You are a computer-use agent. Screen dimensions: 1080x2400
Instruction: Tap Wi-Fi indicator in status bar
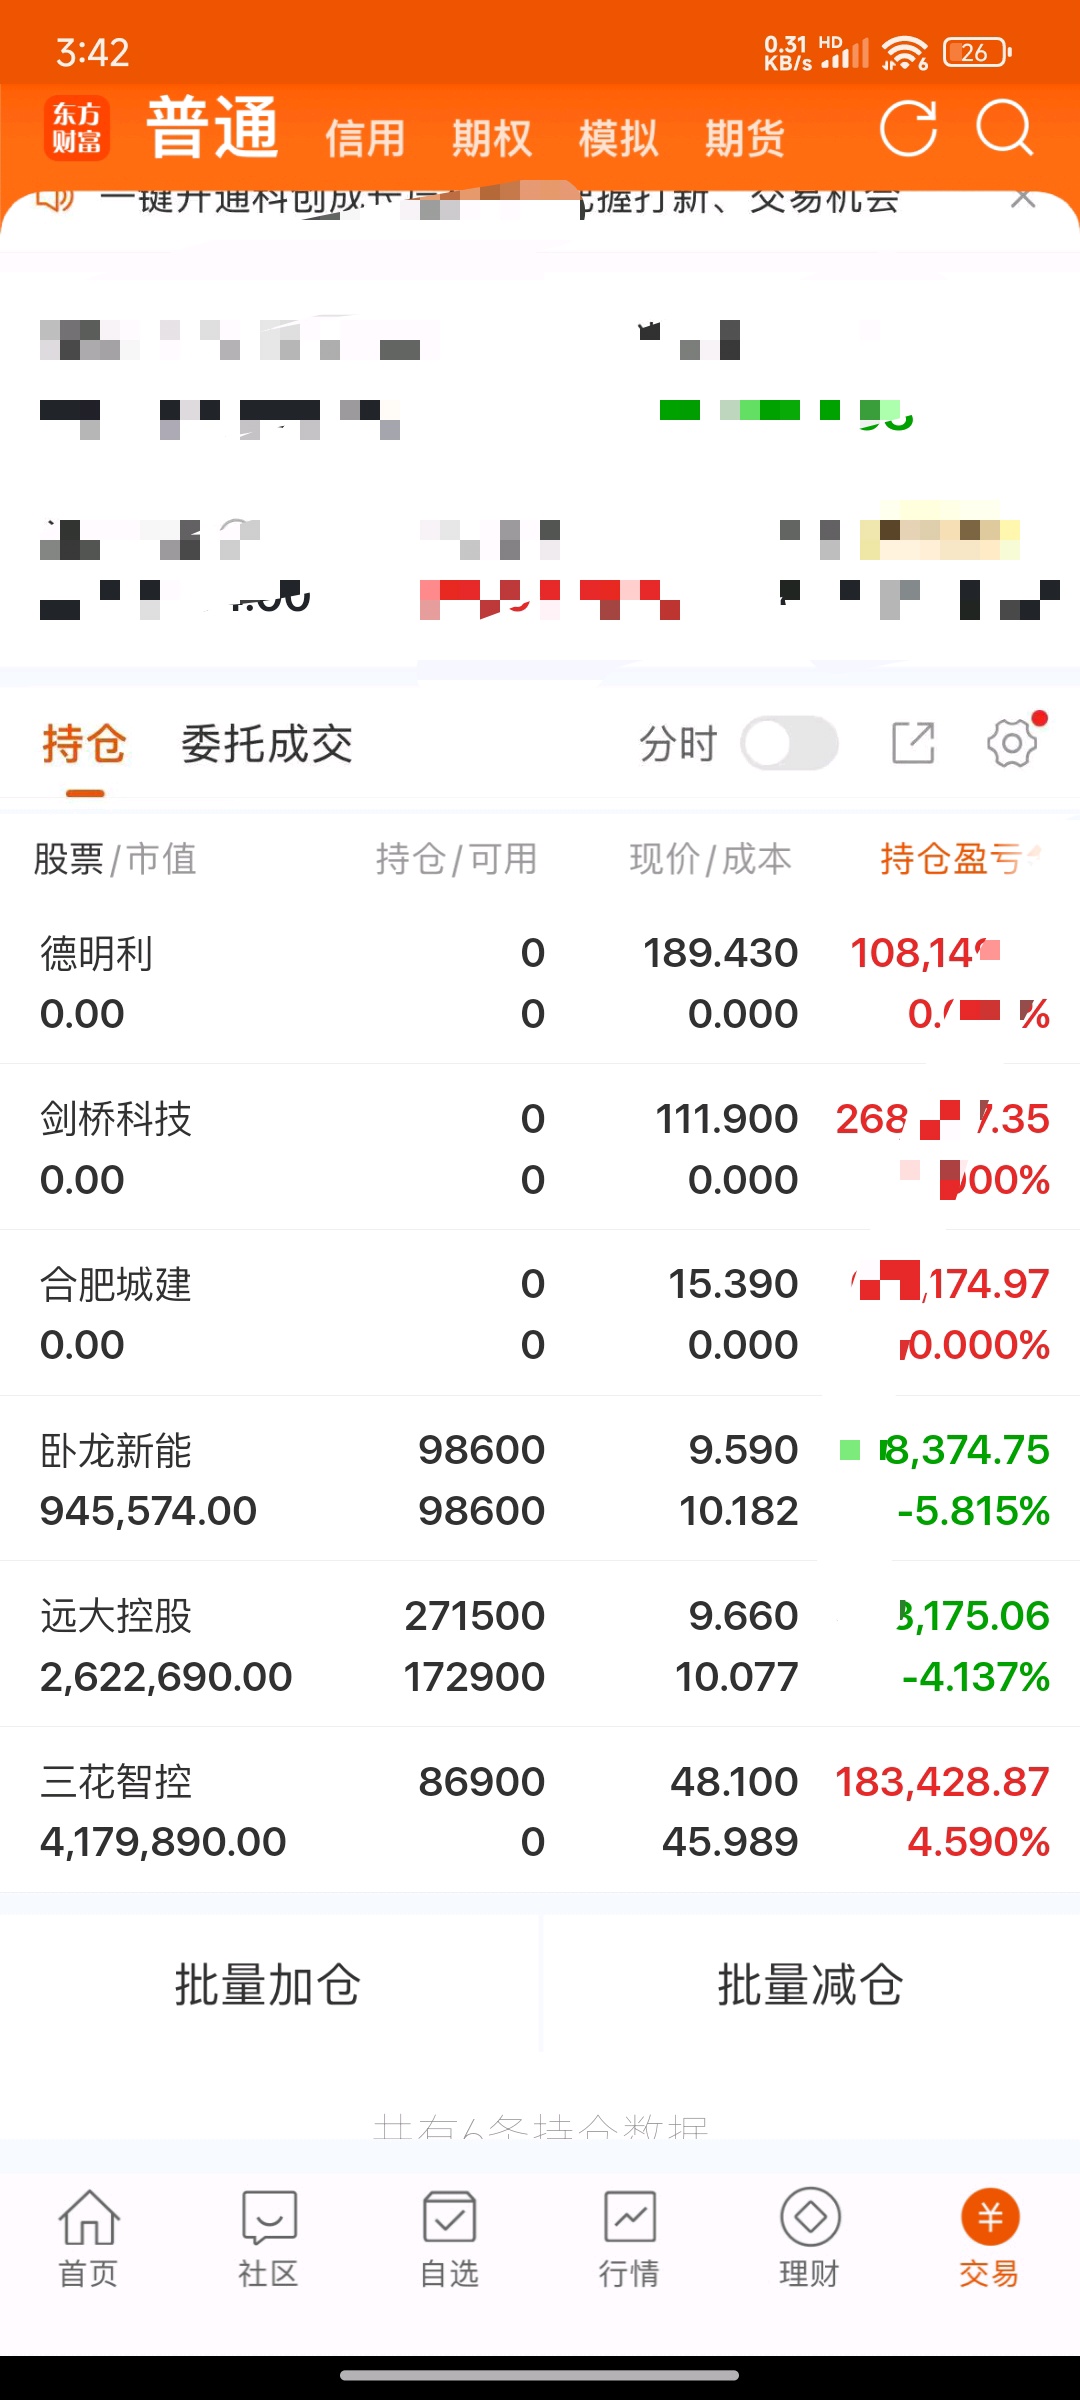click(905, 52)
